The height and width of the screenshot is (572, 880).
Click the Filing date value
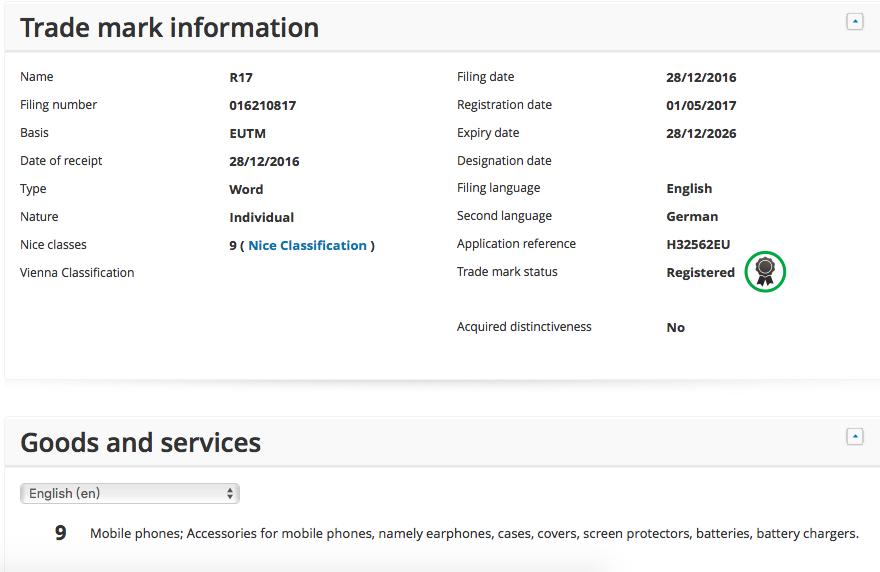701,77
